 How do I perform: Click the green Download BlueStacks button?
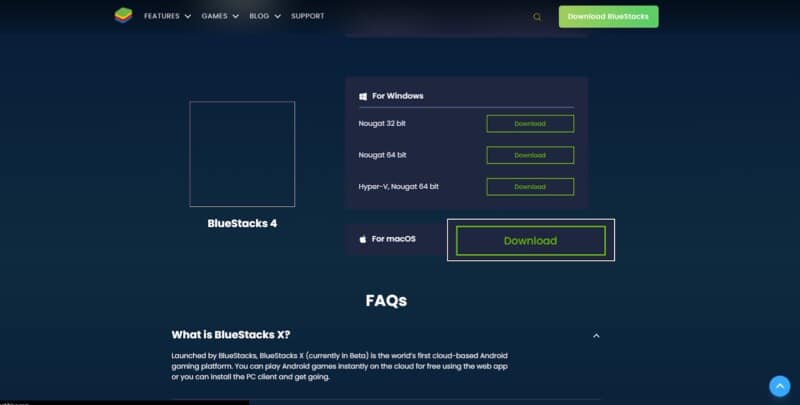point(608,17)
